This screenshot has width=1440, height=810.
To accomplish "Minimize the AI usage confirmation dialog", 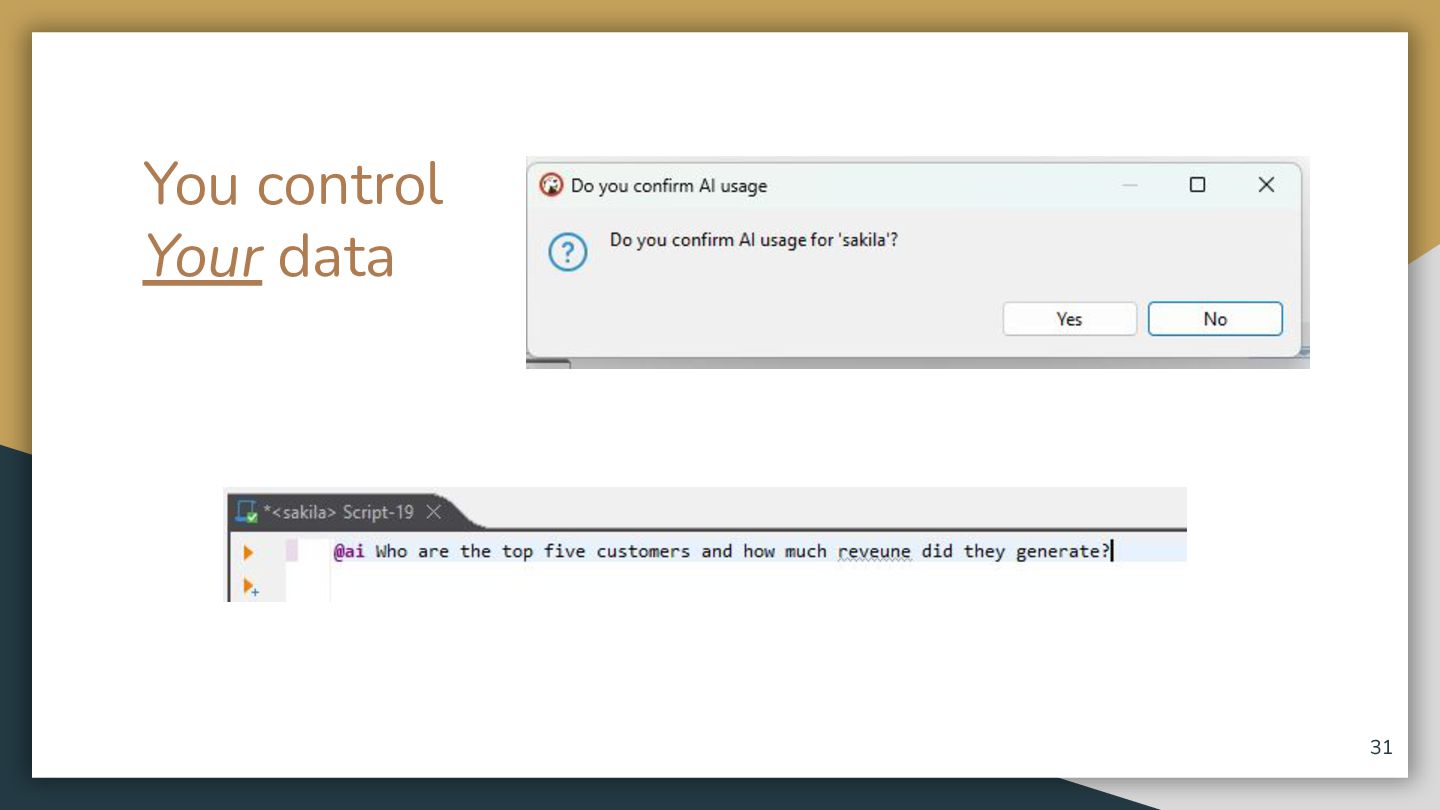I will [x=1130, y=185].
